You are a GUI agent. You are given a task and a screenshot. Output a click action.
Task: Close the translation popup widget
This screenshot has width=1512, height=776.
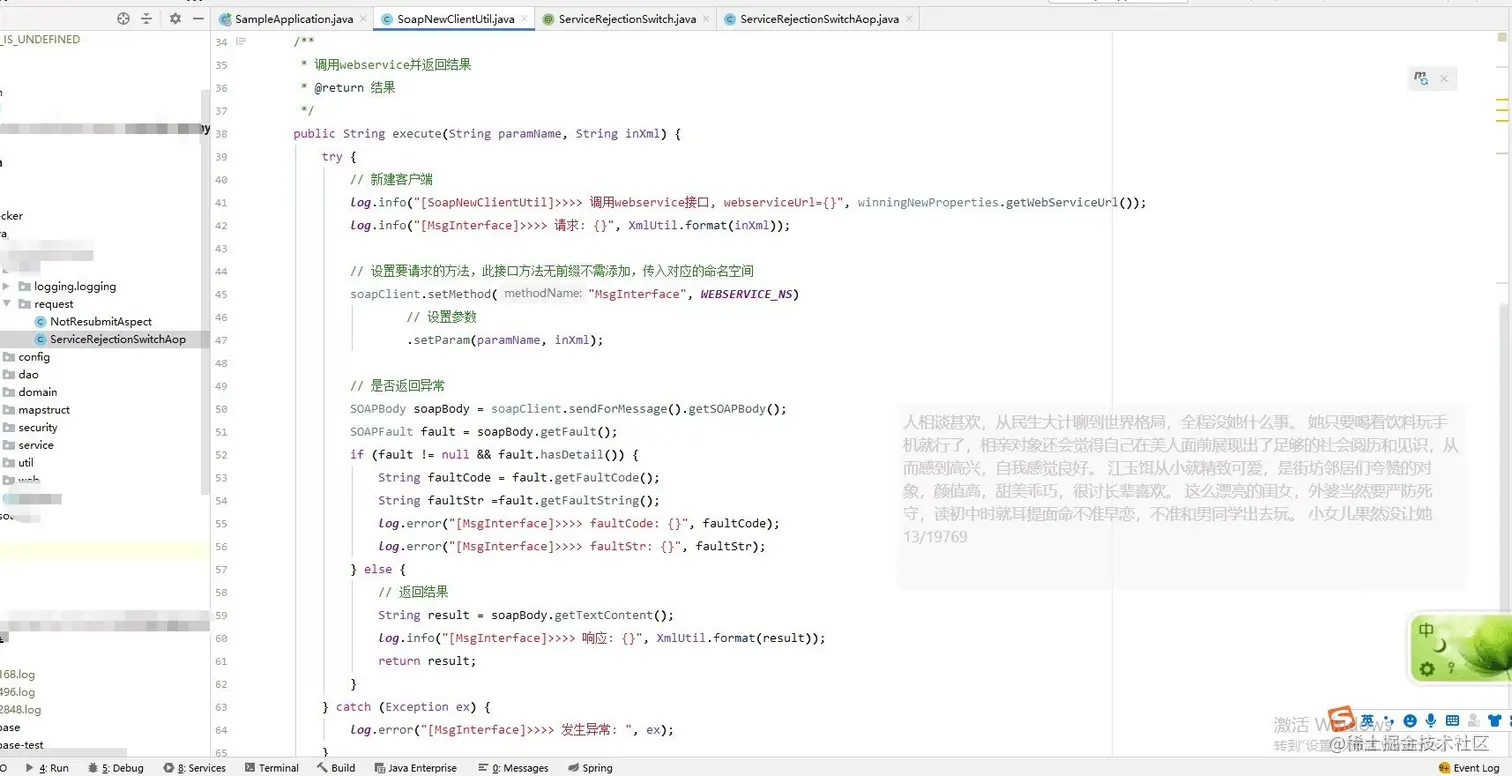coord(1444,78)
